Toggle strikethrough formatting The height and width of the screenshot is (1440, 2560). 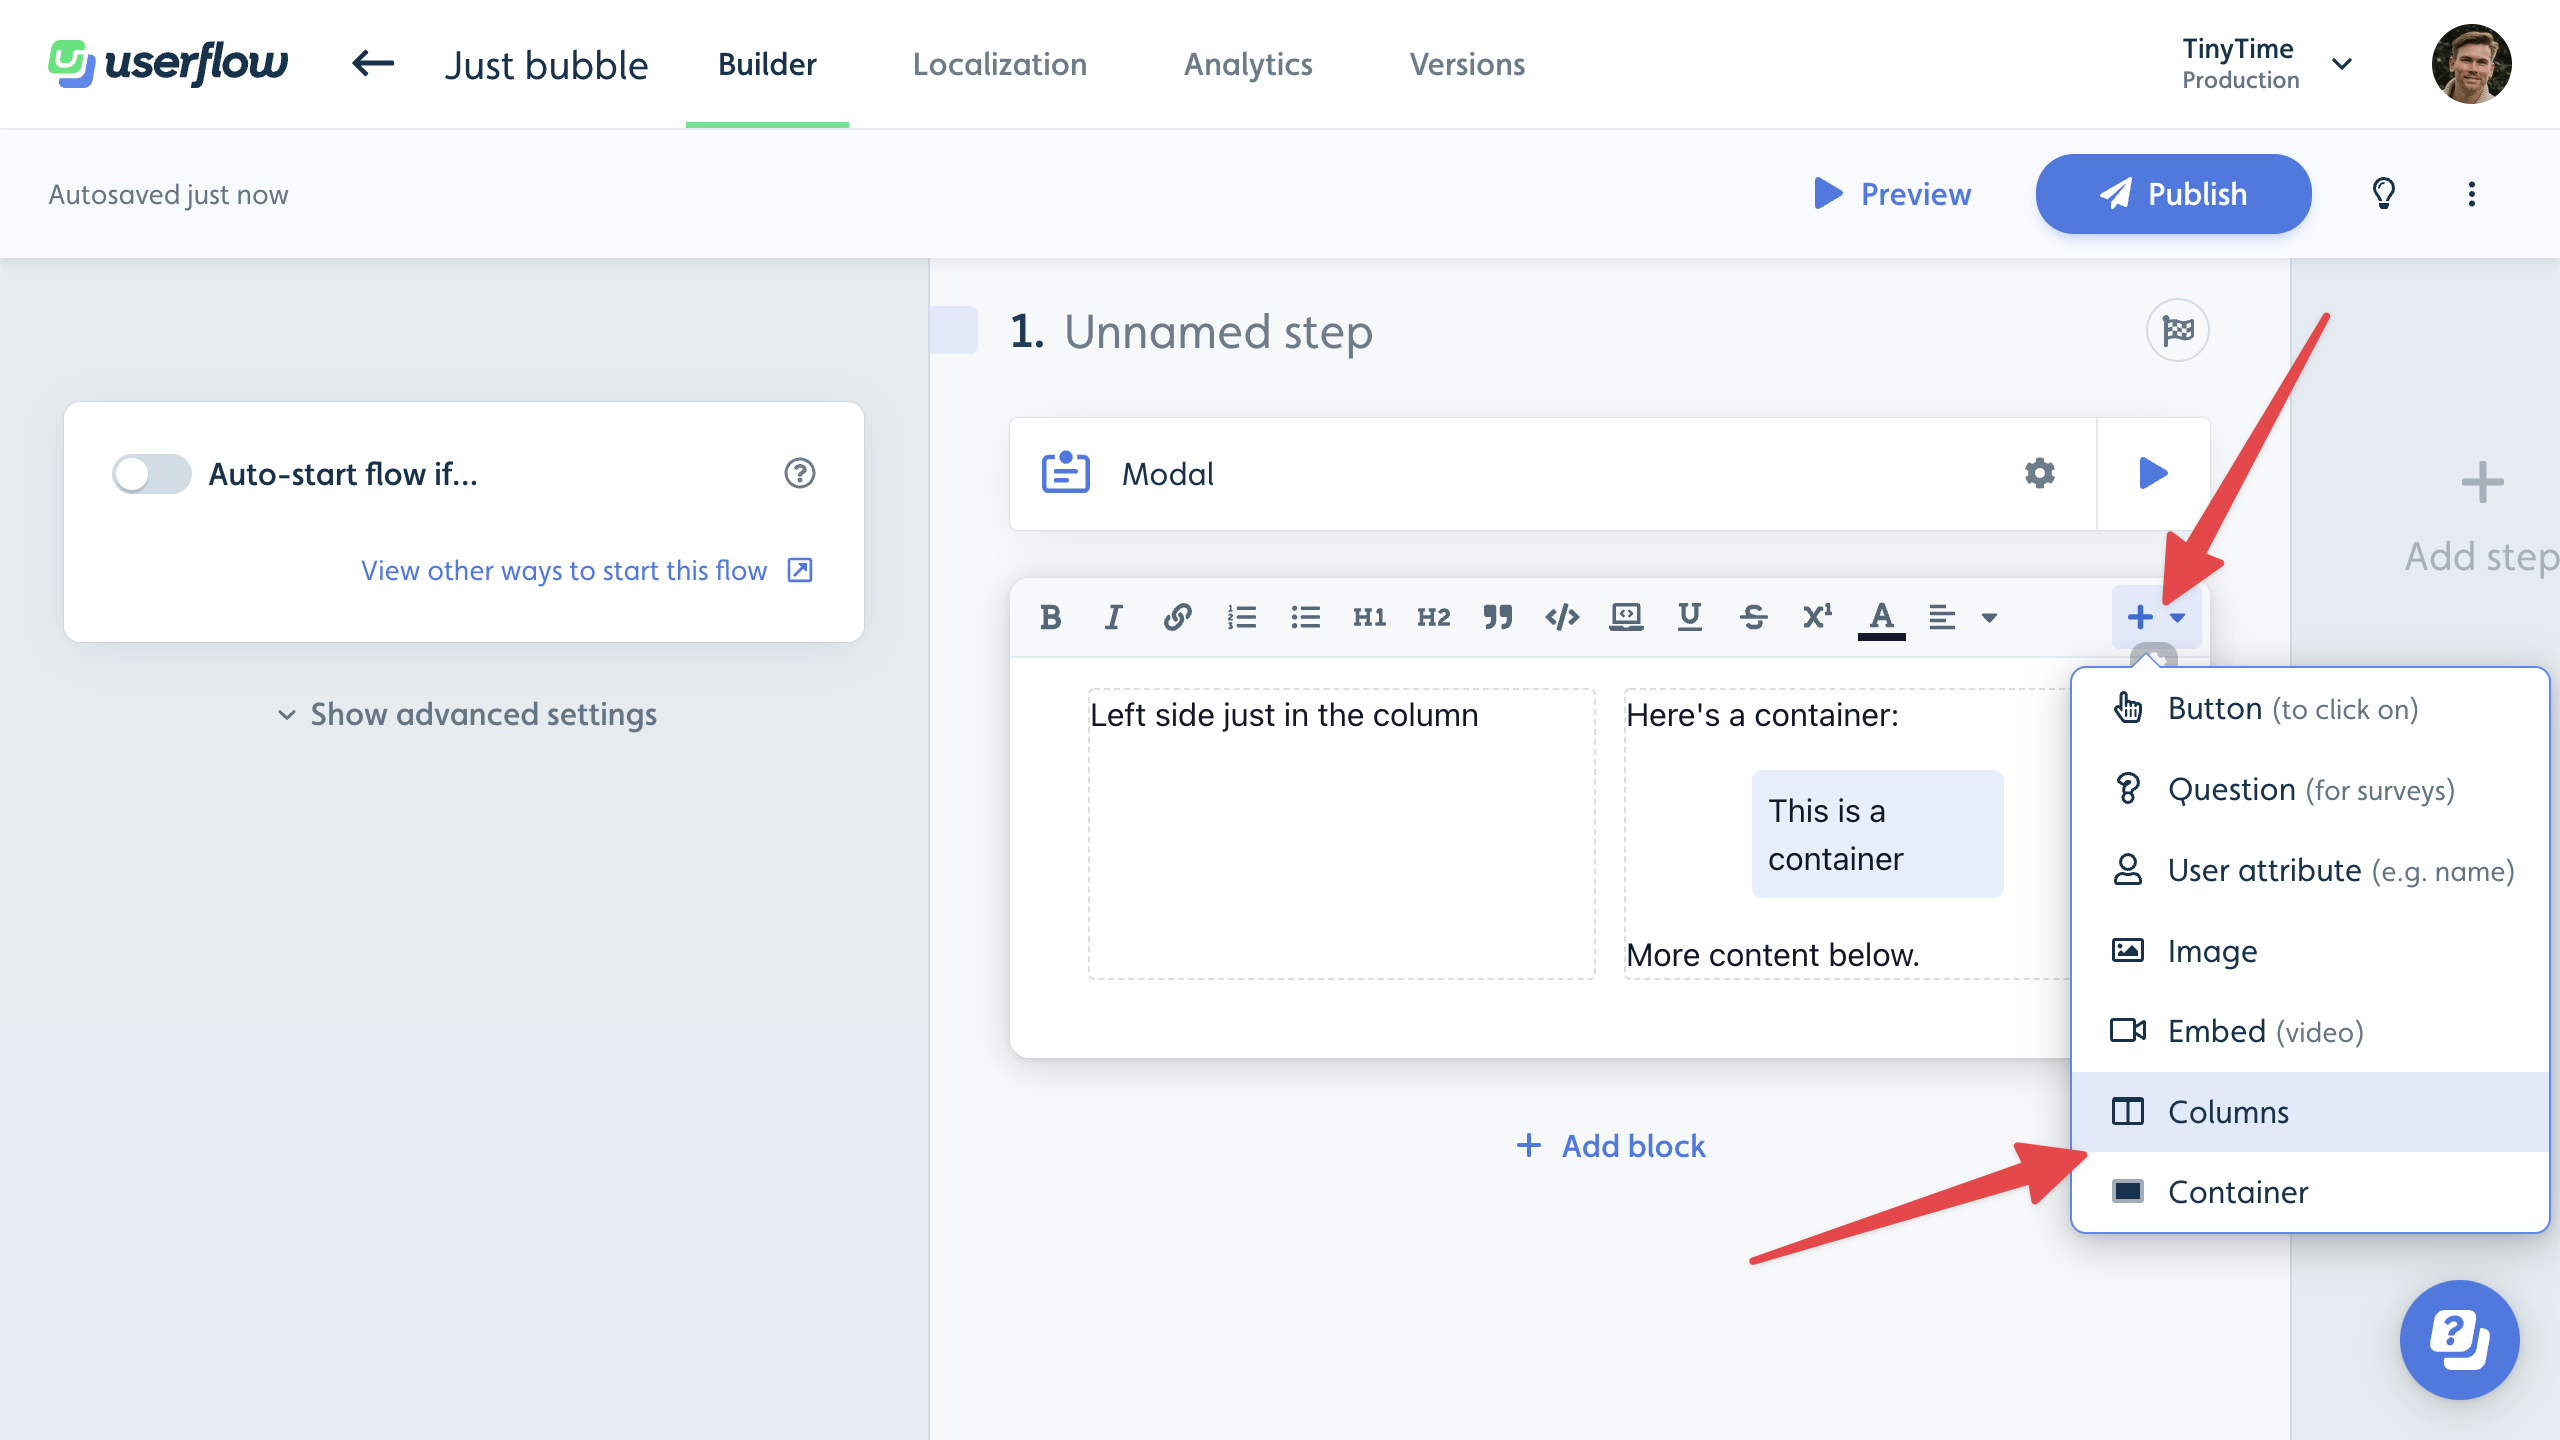(1753, 617)
